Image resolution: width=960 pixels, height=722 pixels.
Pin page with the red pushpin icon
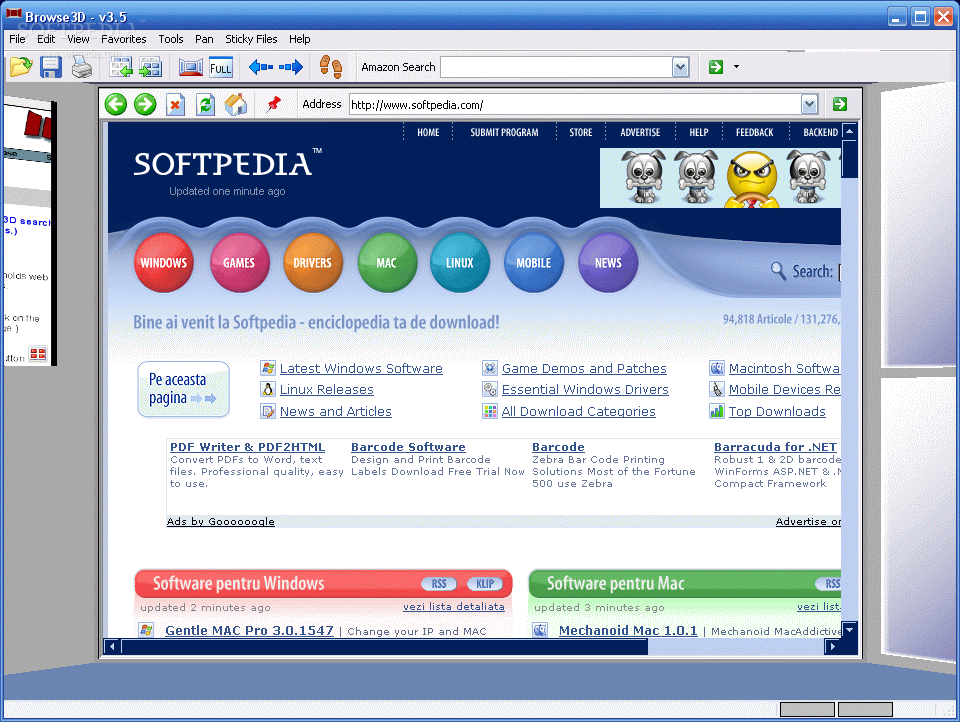pos(274,103)
